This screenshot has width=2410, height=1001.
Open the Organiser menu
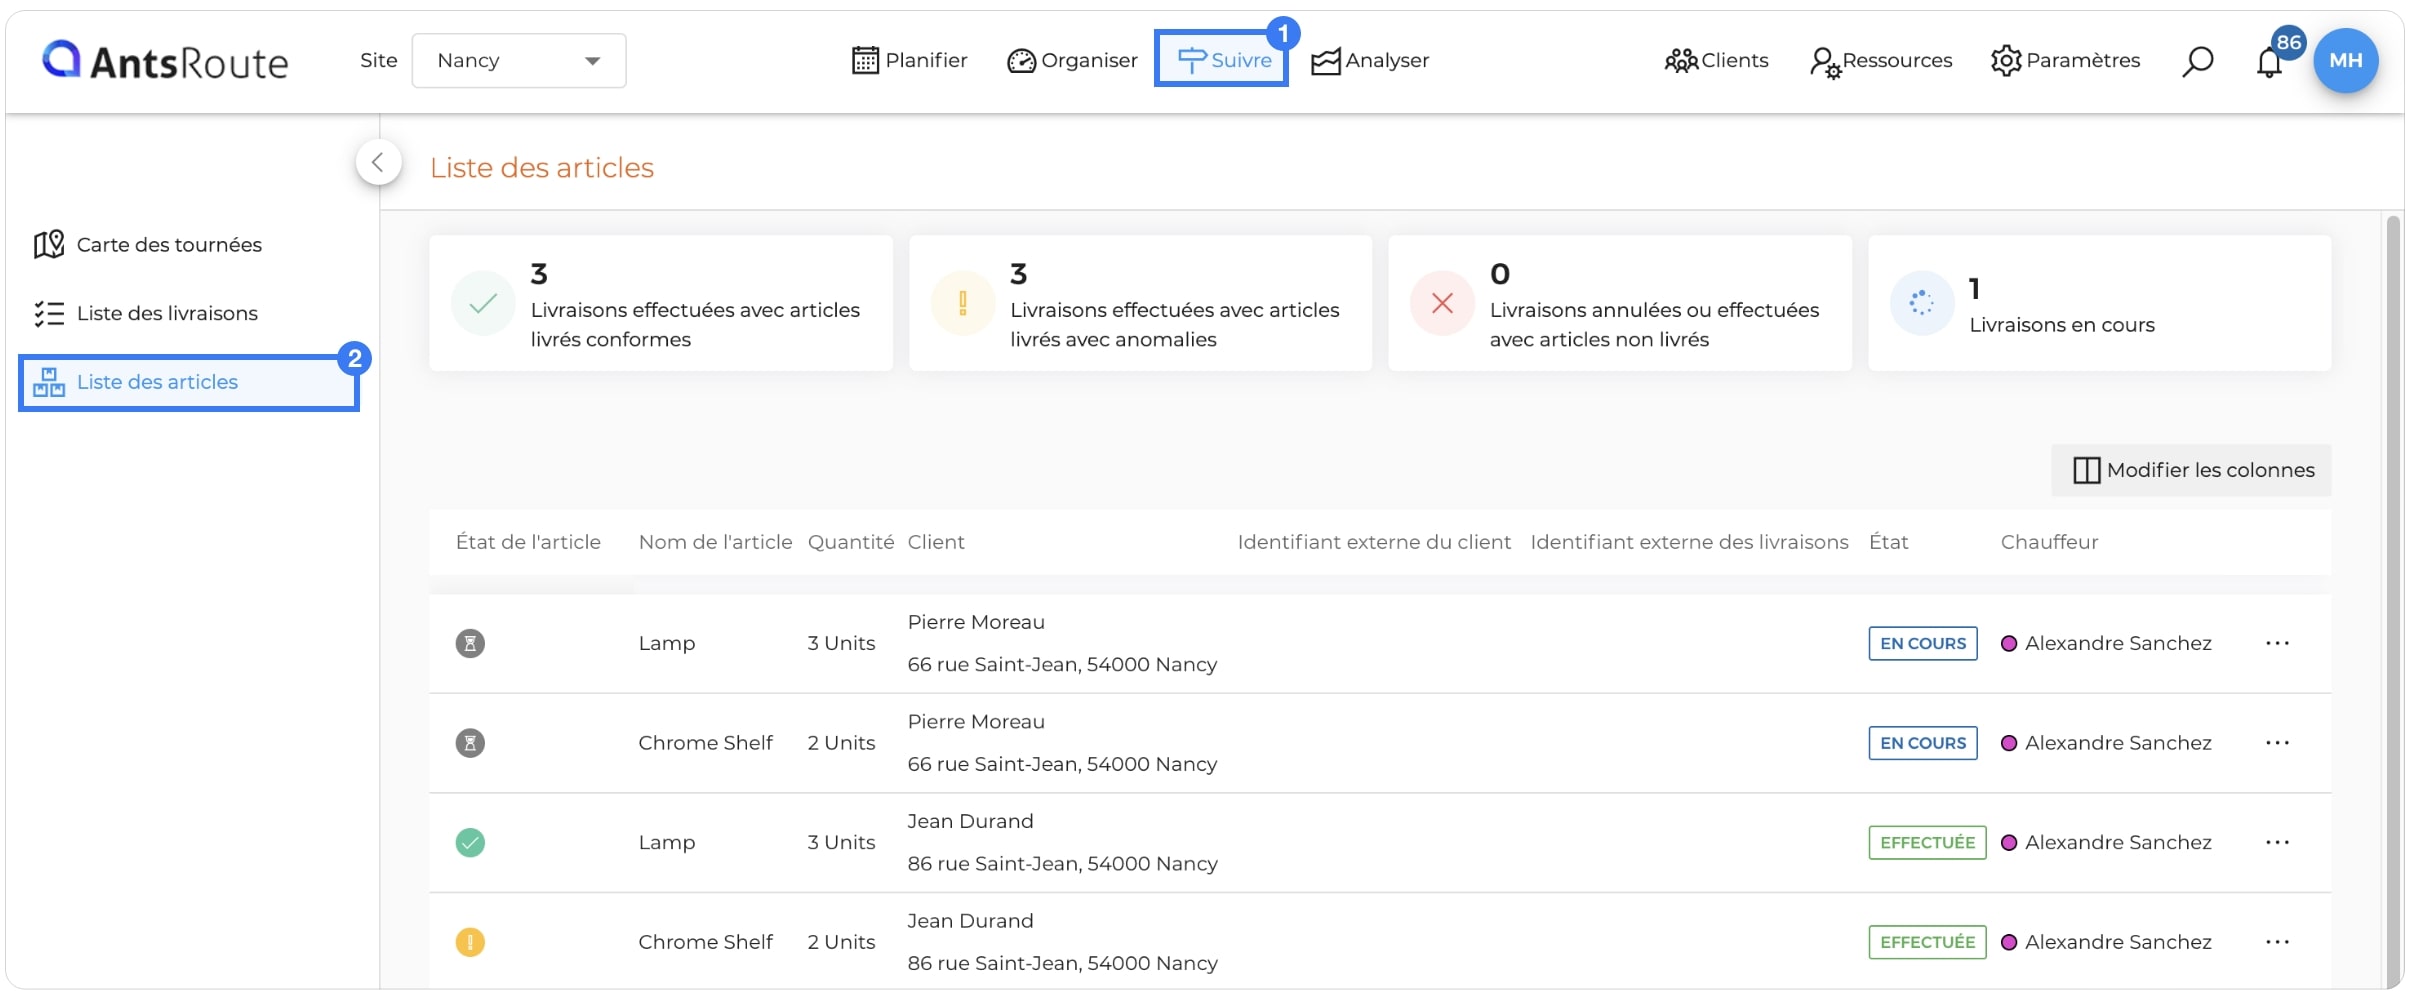pyautogui.click(x=1072, y=61)
